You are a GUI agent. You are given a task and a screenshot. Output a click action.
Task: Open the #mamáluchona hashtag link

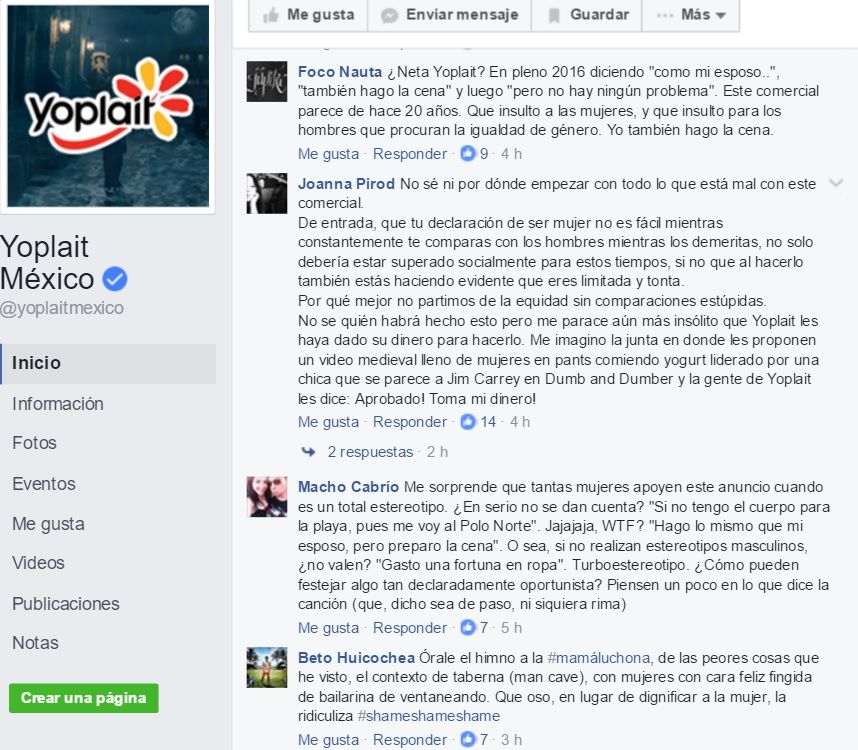tap(599, 658)
